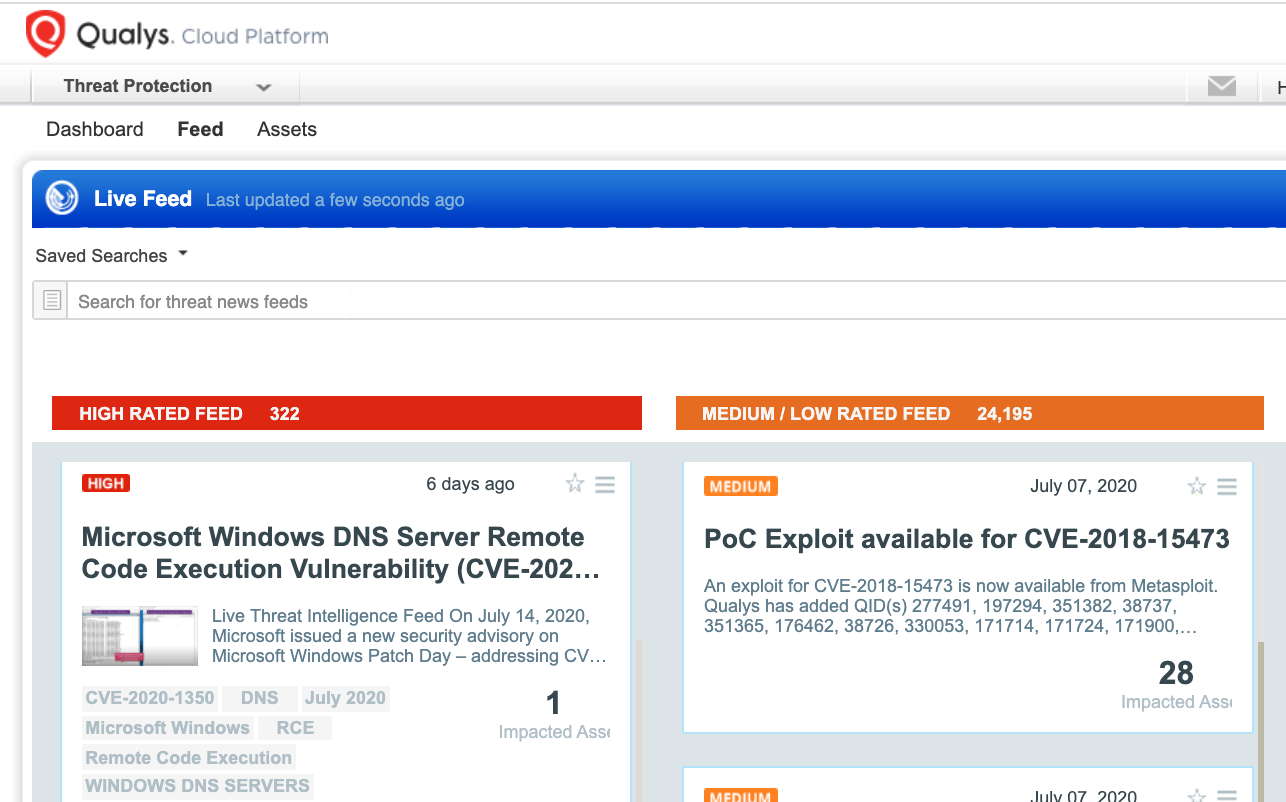Open the Threat Protection module switcher

click(138, 86)
